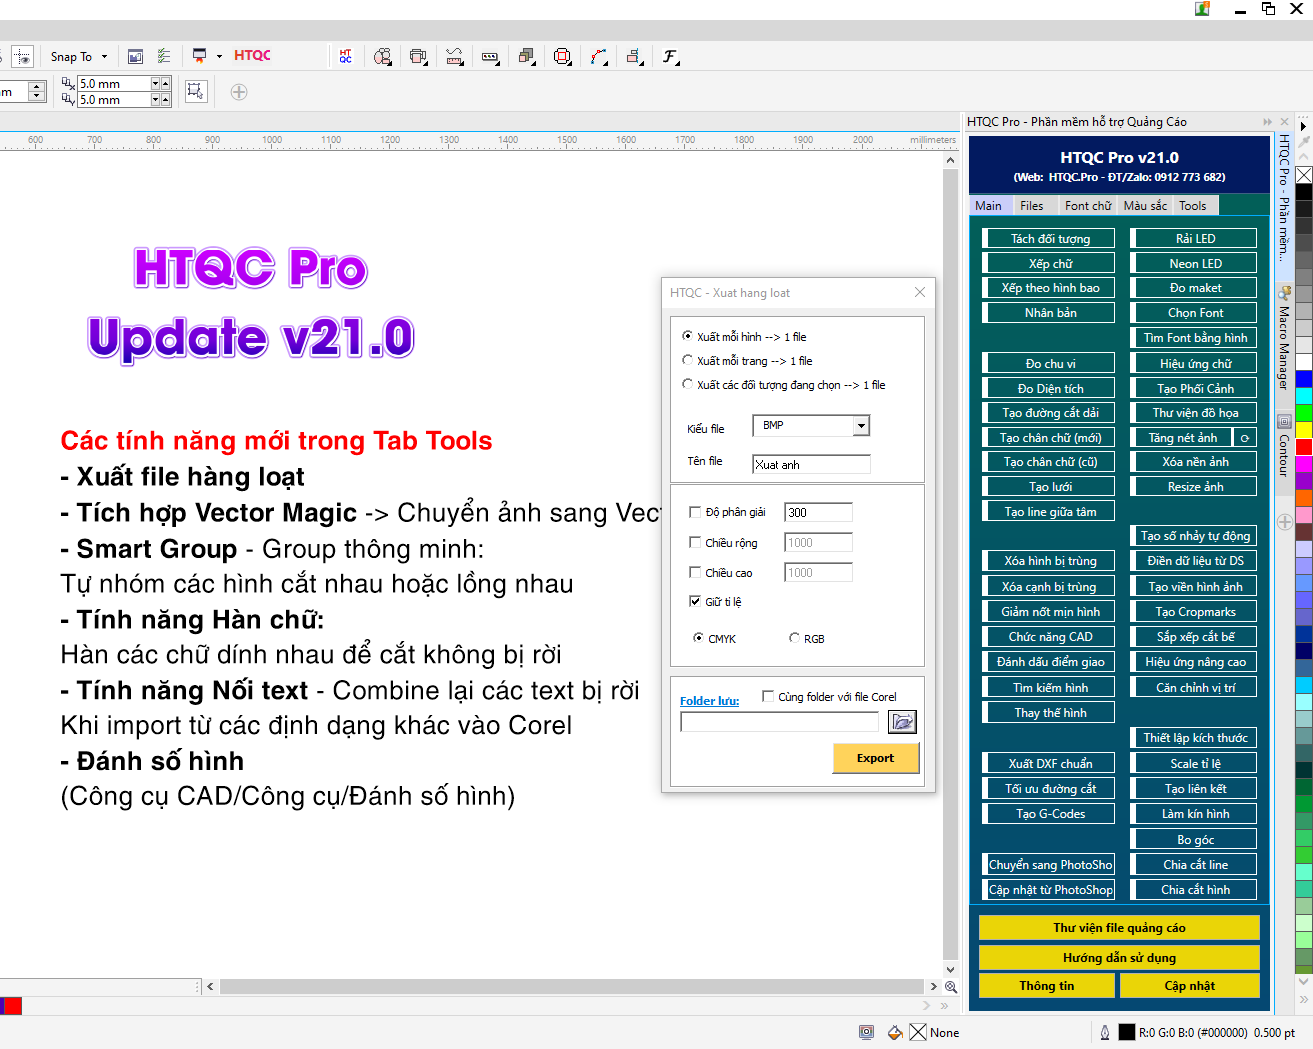The height and width of the screenshot is (1049, 1313).
Task: Switch to the Màu sắc tab
Action: [1145, 205]
